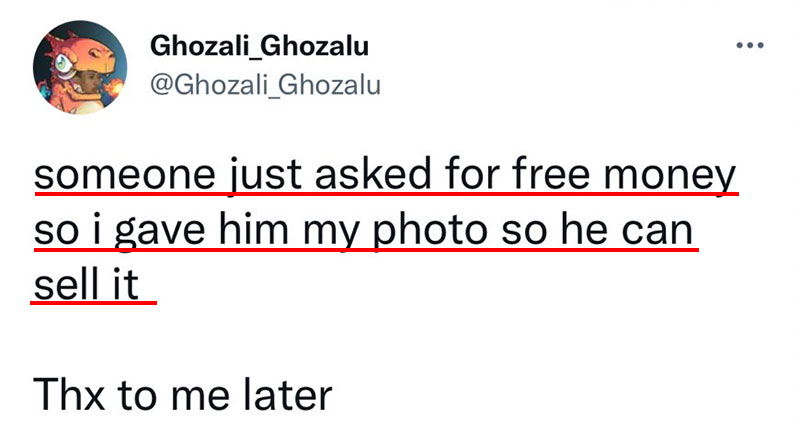Click the word "money" in the tweet
The width and height of the screenshot is (800, 430).
[x=670, y=178]
